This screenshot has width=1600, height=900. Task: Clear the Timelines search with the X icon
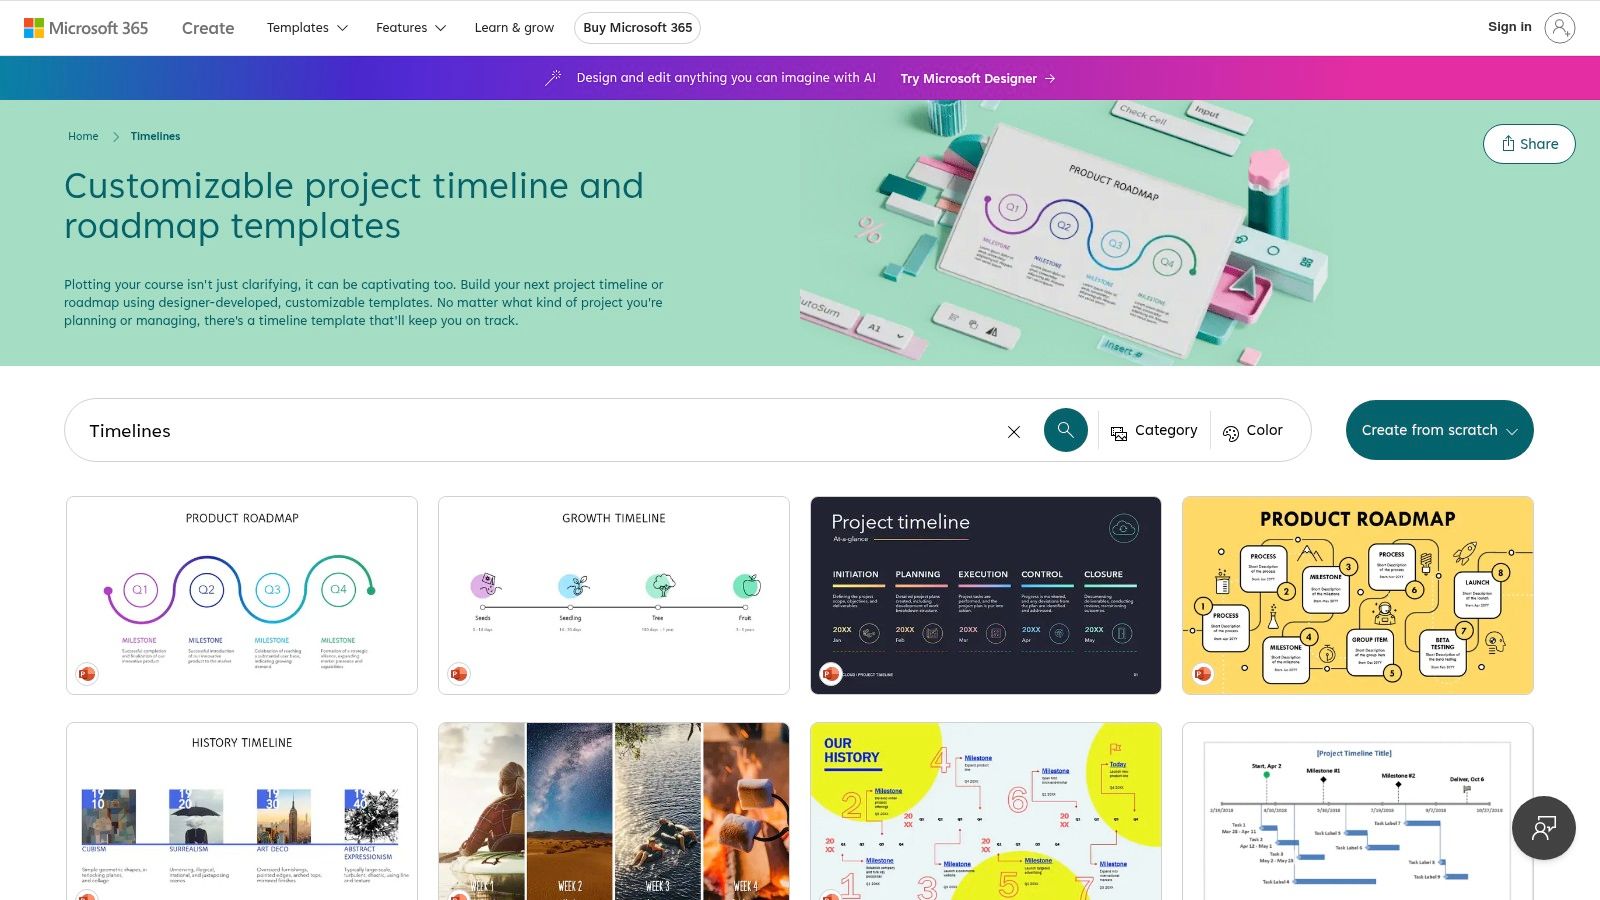(x=1013, y=431)
